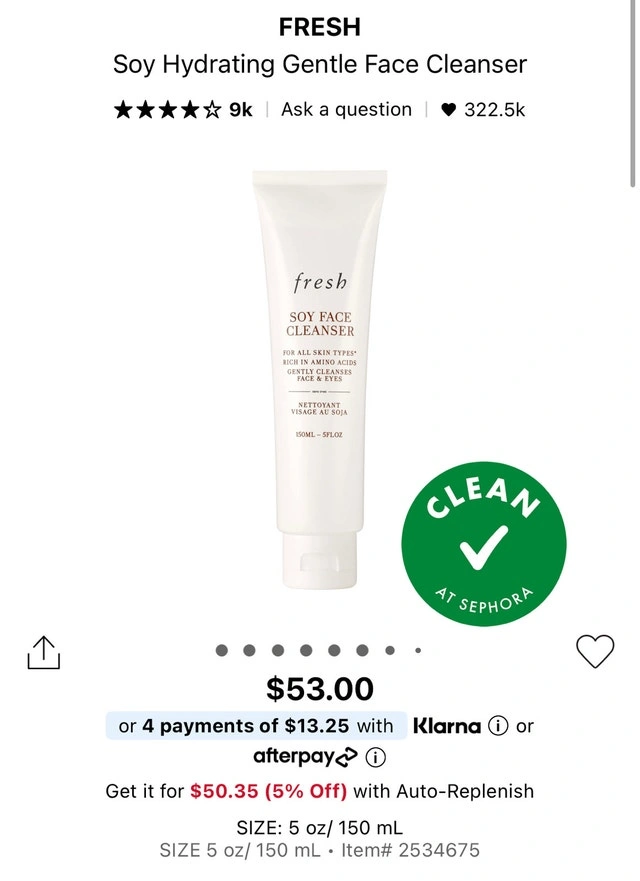Select sixth image carousel dot
This screenshot has height=881, width=640.
362,651
